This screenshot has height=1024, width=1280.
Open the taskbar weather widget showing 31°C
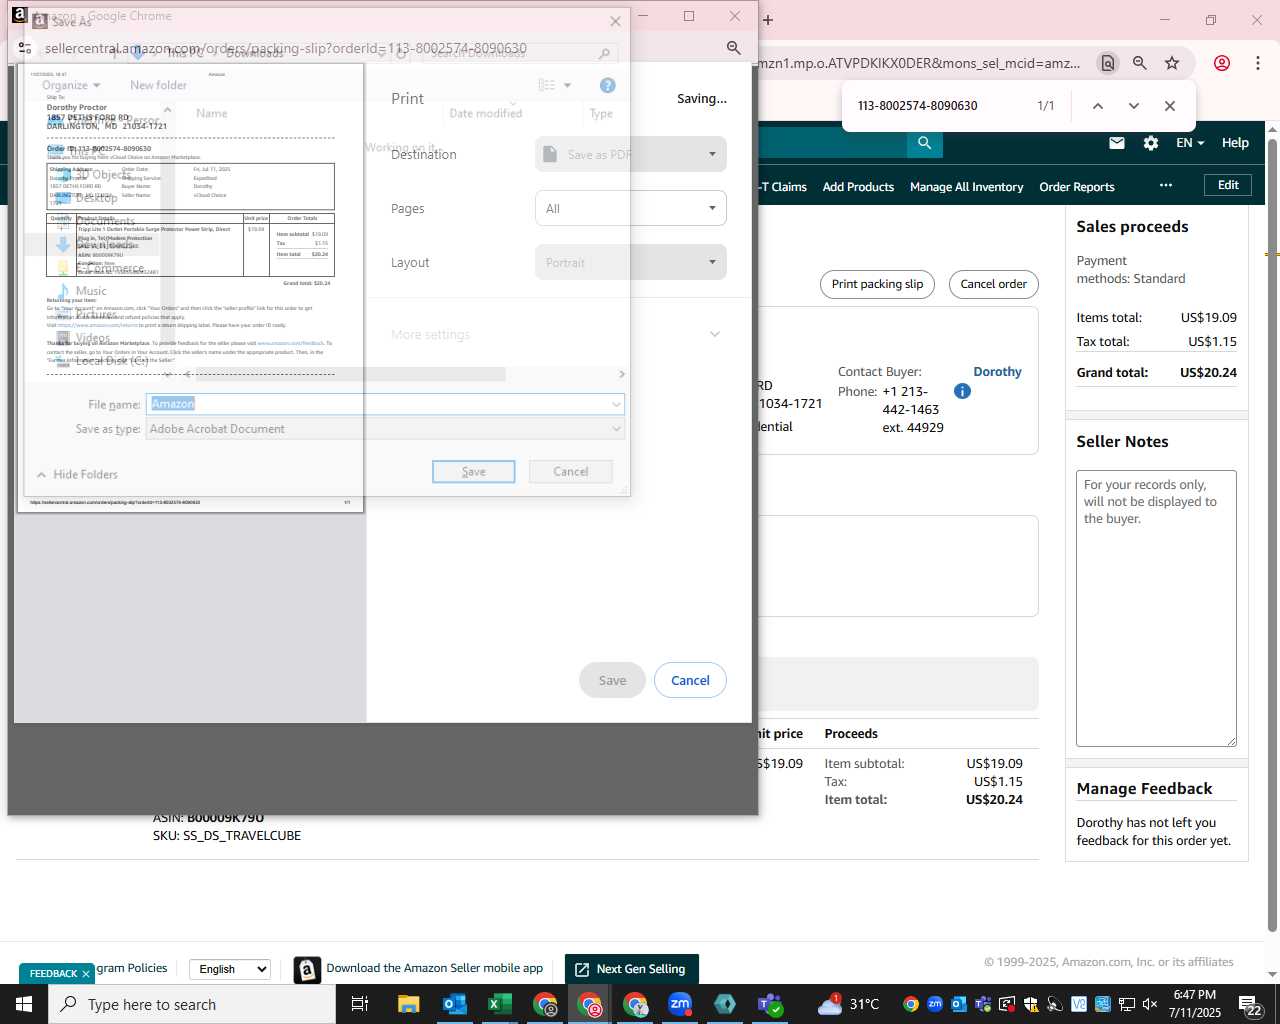849,1004
